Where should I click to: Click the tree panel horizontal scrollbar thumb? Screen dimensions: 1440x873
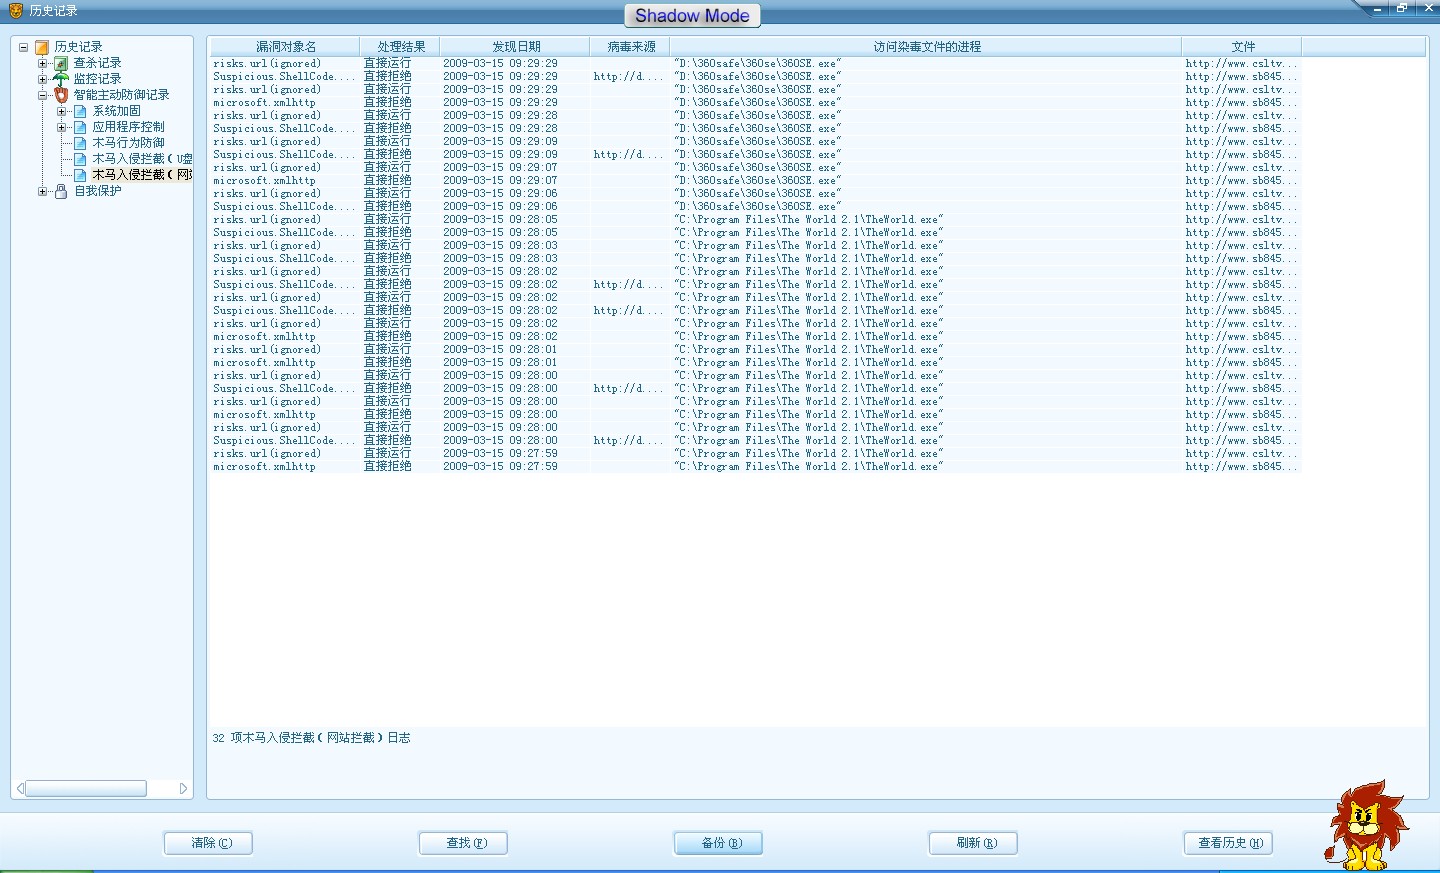(86, 789)
